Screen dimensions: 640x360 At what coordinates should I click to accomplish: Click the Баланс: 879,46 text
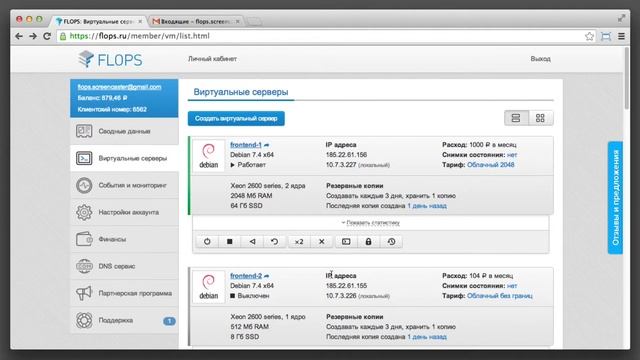[102, 98]
